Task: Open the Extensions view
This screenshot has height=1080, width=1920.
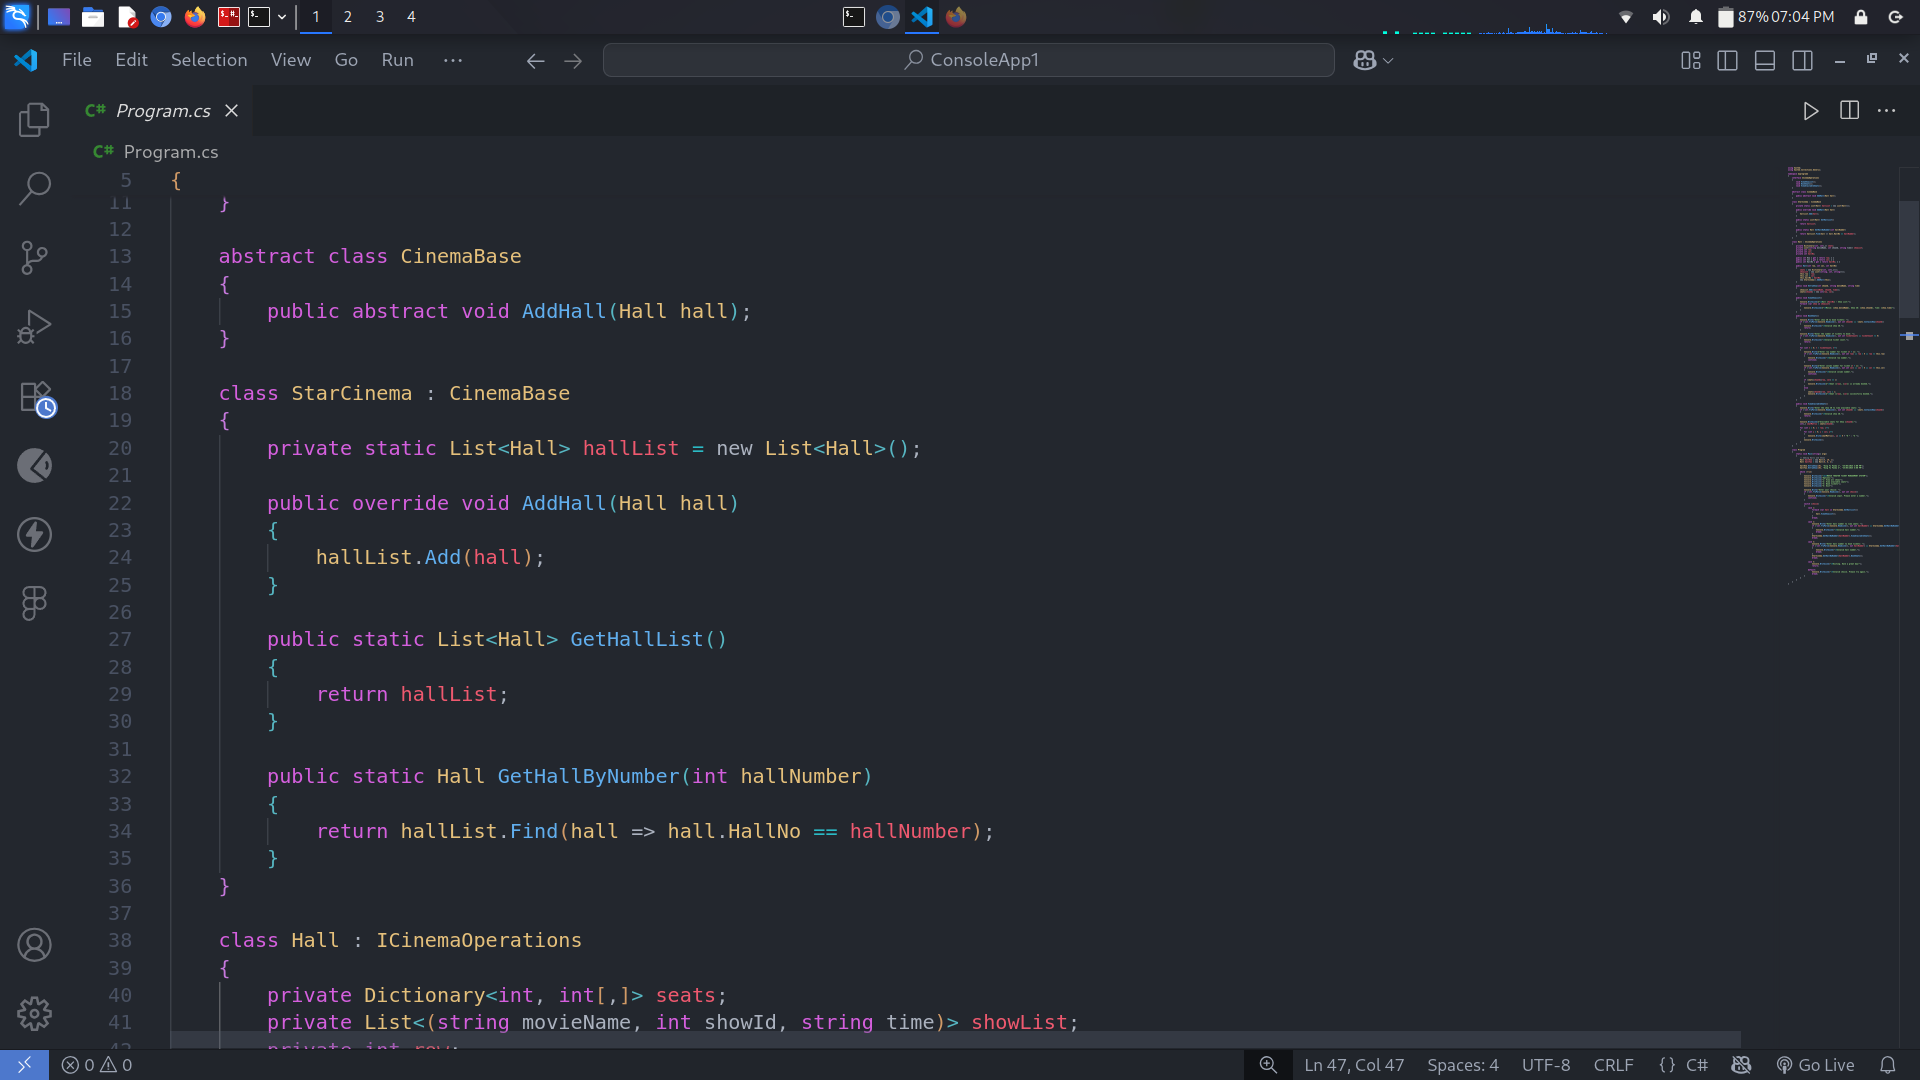Action: coord(34,397)
